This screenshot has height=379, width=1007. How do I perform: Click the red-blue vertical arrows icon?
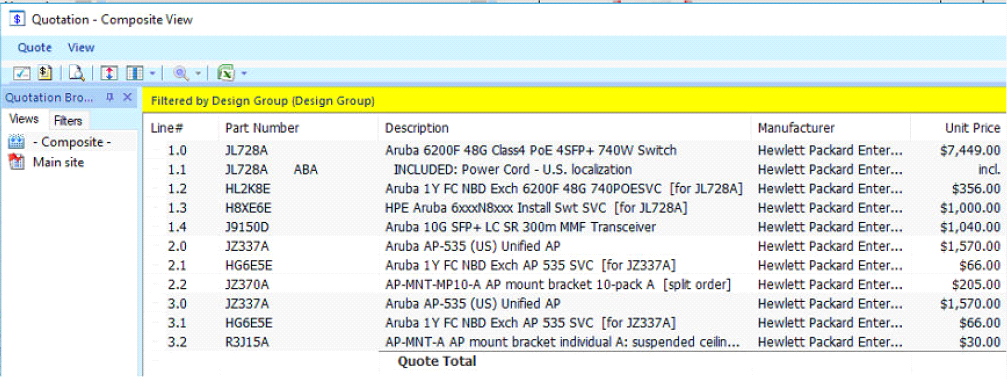pyautogui.click(x=109, y=73)
